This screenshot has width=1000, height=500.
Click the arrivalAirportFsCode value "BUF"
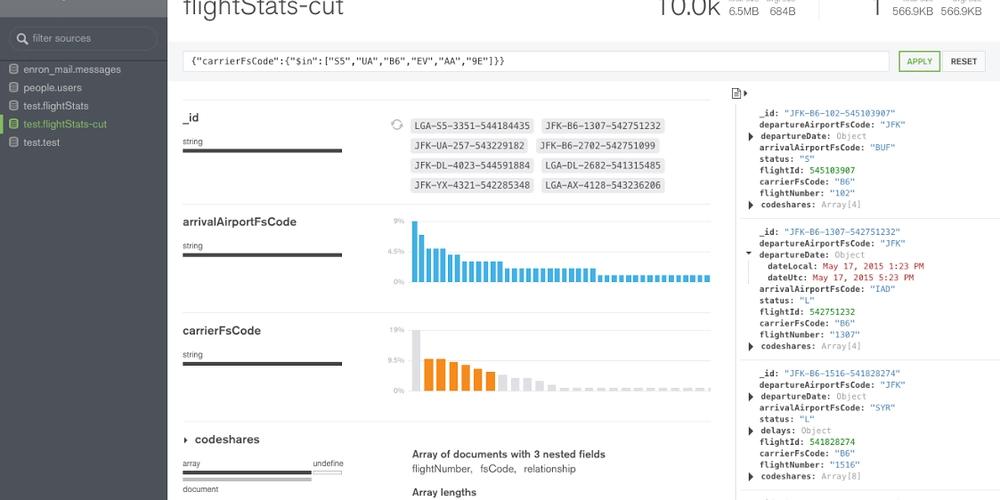click(x=883, y=147)
